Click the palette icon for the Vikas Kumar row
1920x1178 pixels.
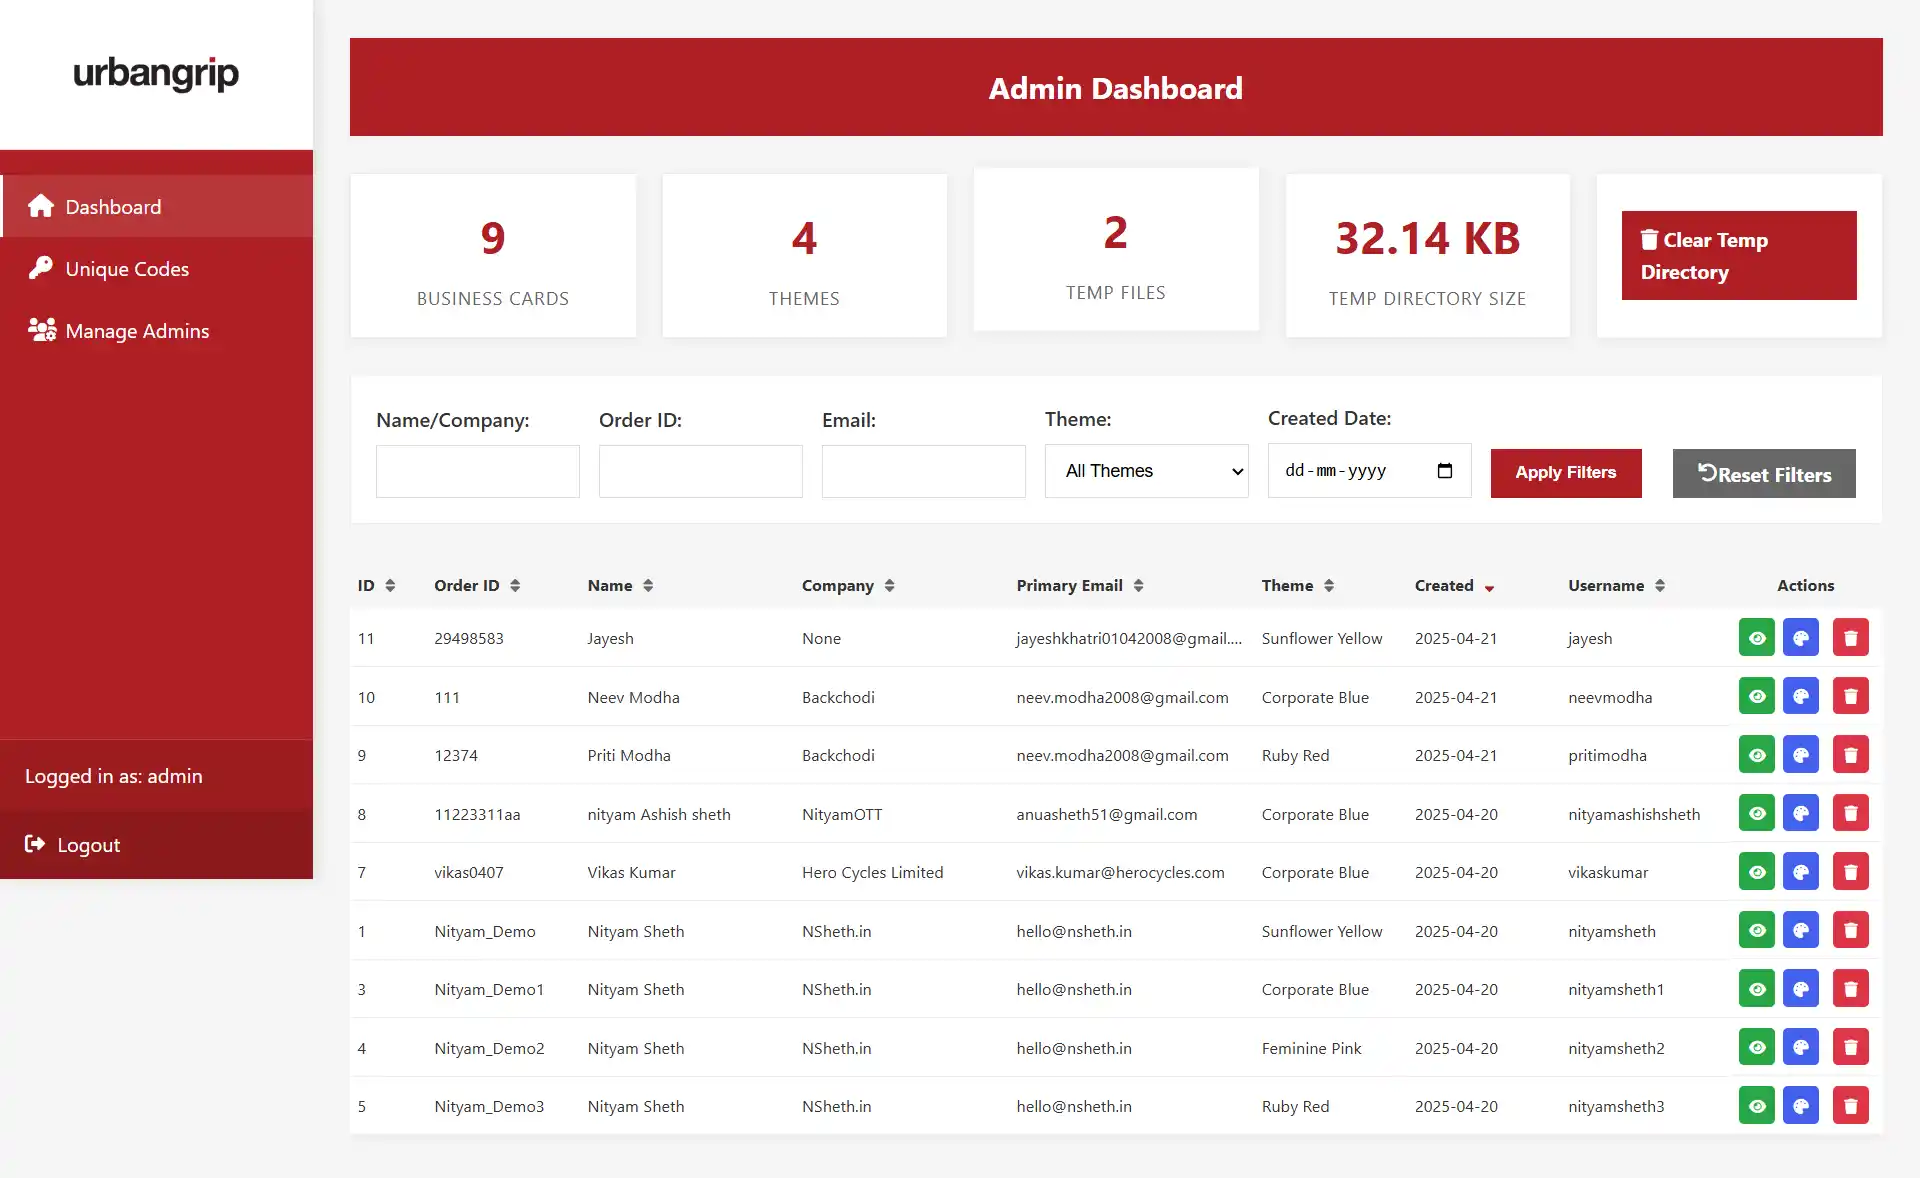pos(1800,872)
